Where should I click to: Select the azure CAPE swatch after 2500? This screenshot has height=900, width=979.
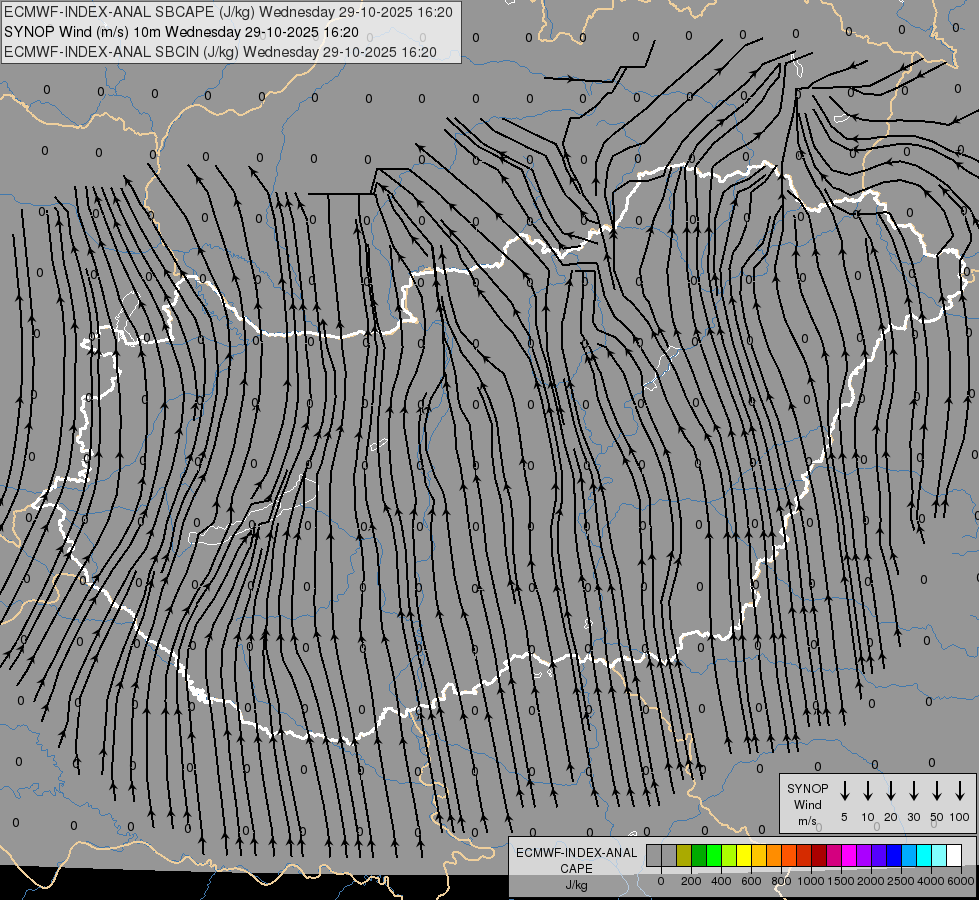pos(908,855)
